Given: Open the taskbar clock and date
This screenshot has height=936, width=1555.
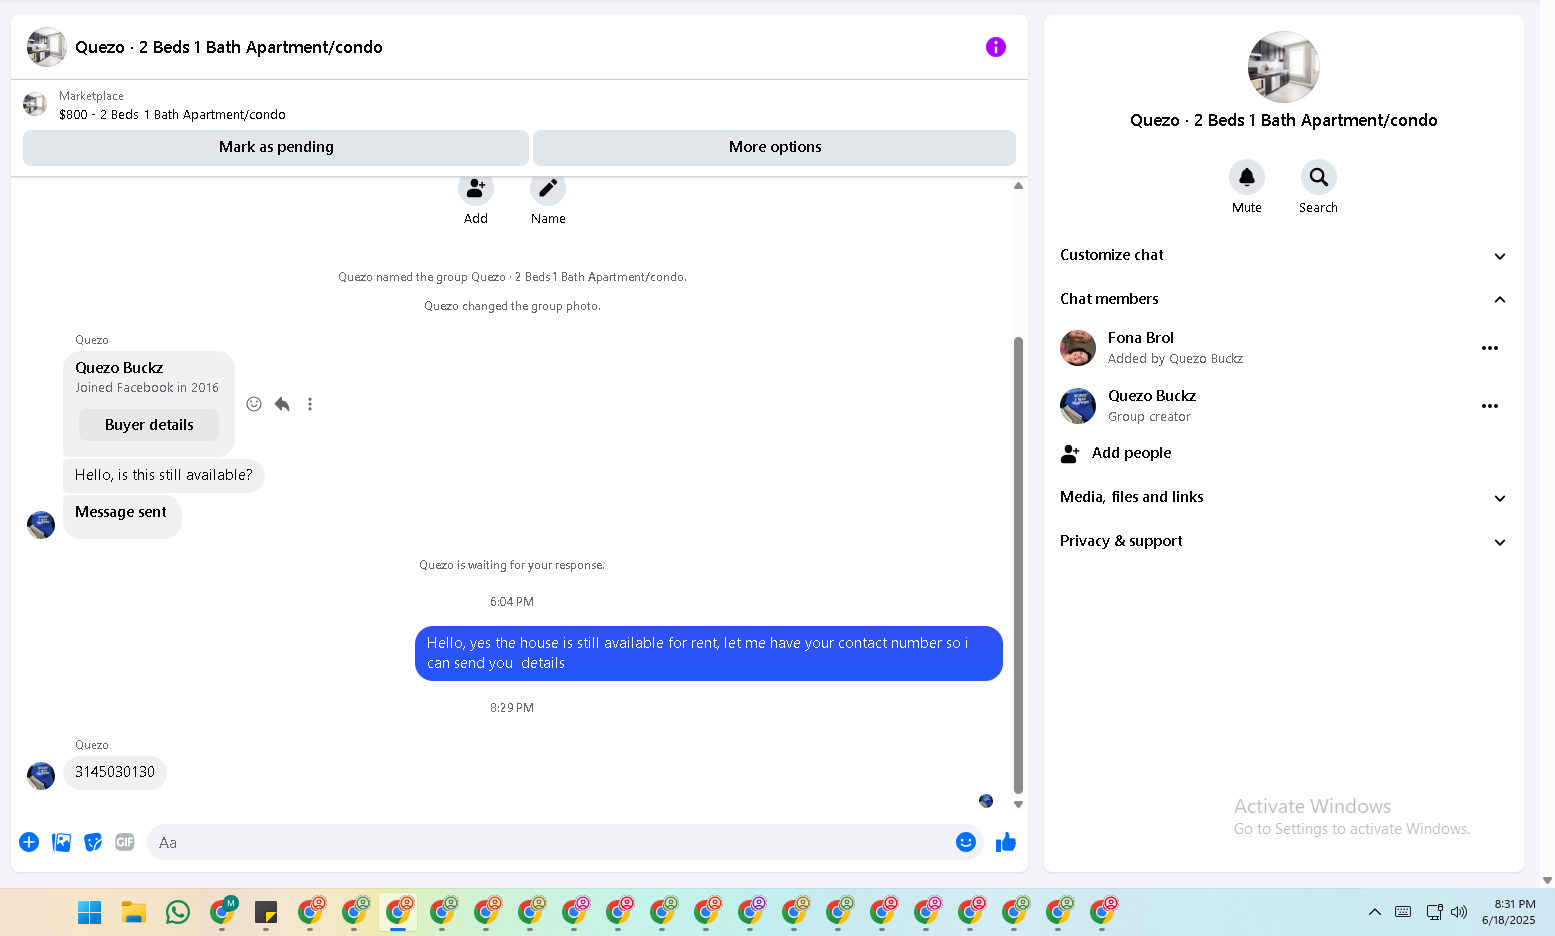Looking at the screenshot, I should (1509, 912).
